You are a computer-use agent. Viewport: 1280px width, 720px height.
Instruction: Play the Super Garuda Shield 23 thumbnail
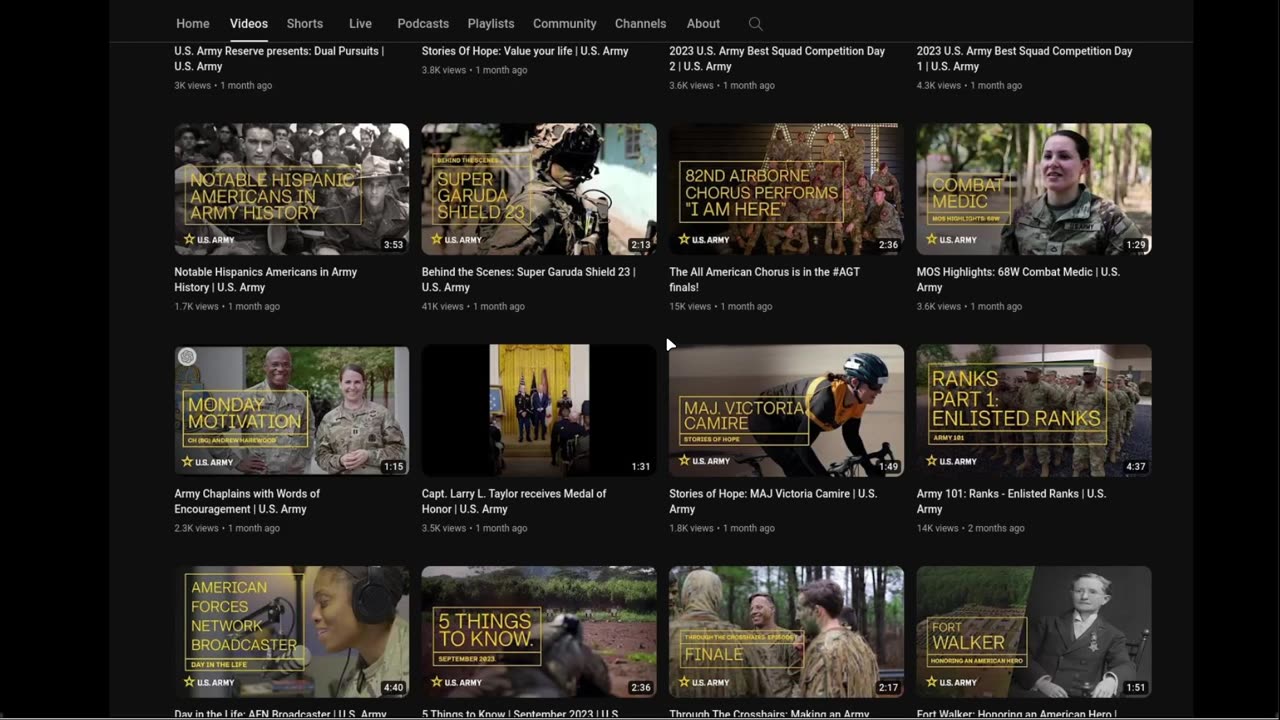[539, 189]
